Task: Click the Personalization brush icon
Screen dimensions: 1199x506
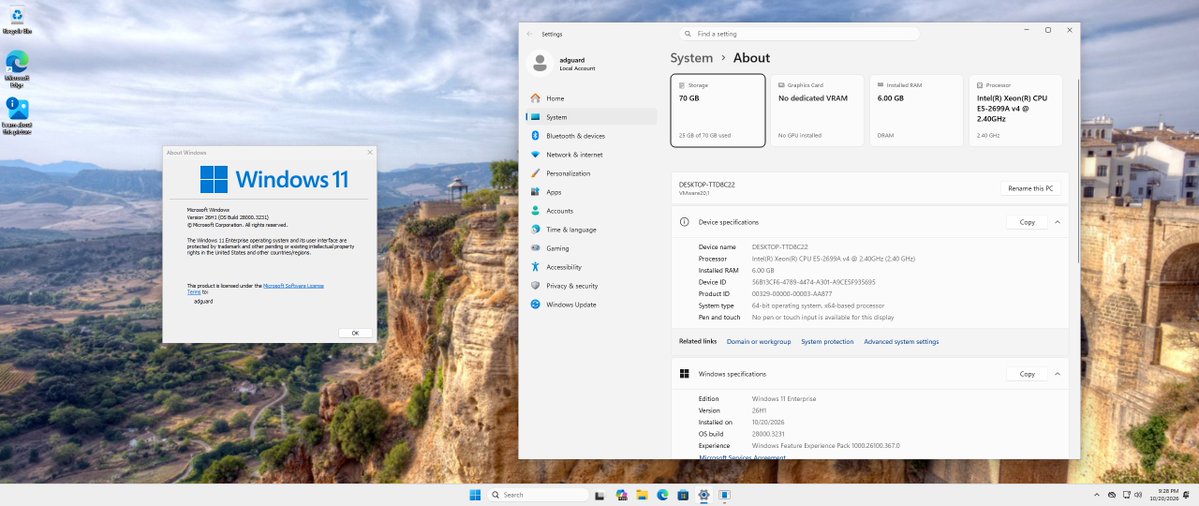Action: [535, 173]
